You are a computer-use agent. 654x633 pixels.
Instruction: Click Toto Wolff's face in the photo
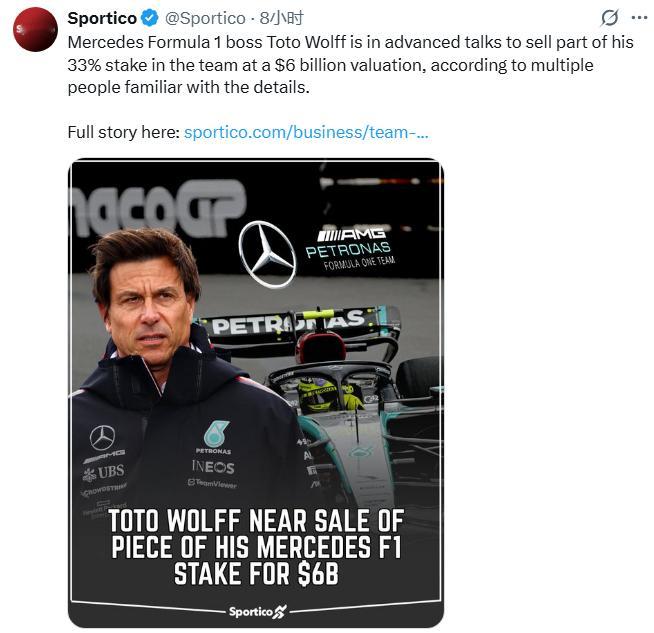coord(150,298)
